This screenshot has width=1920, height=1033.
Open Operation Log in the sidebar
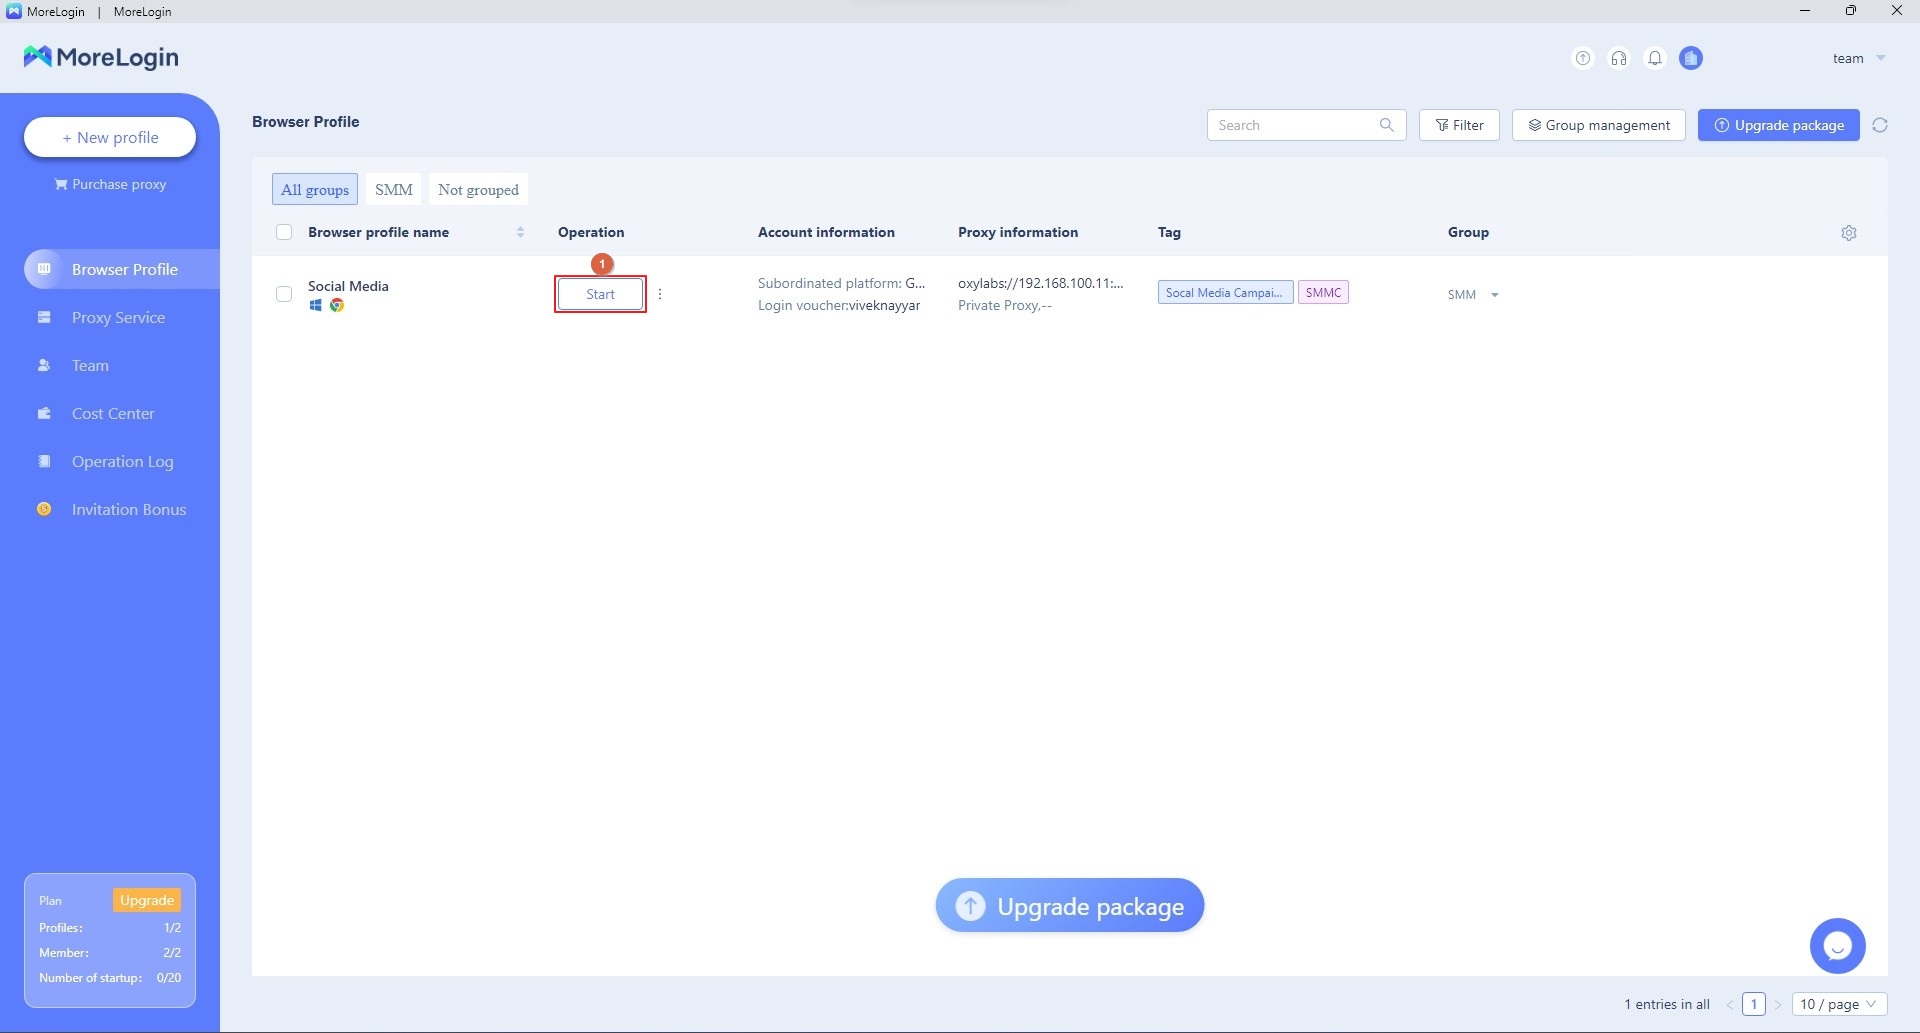pyautogui.click(x=122, y=461)
